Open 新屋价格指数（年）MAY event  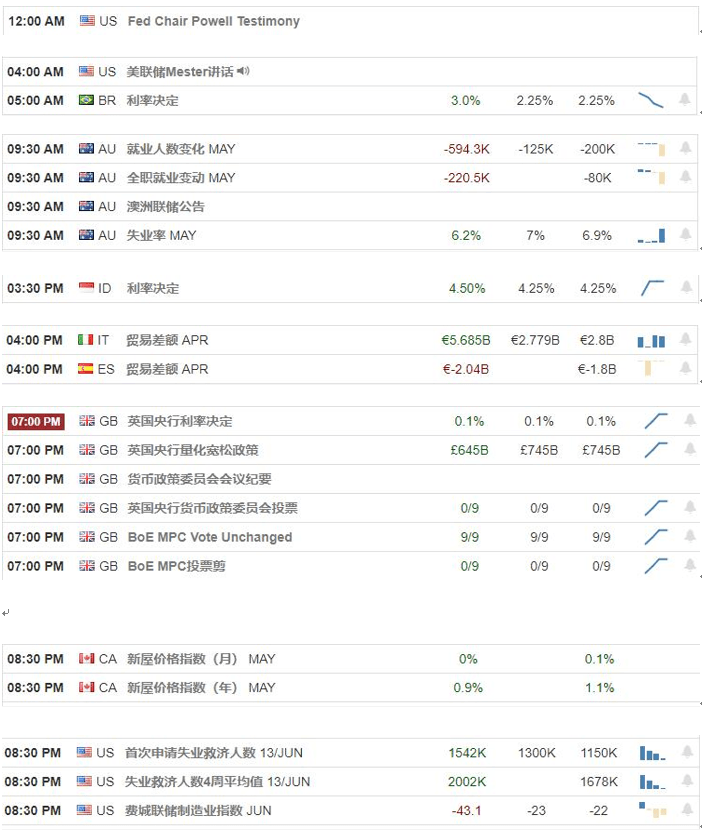[x=201, y=688]
